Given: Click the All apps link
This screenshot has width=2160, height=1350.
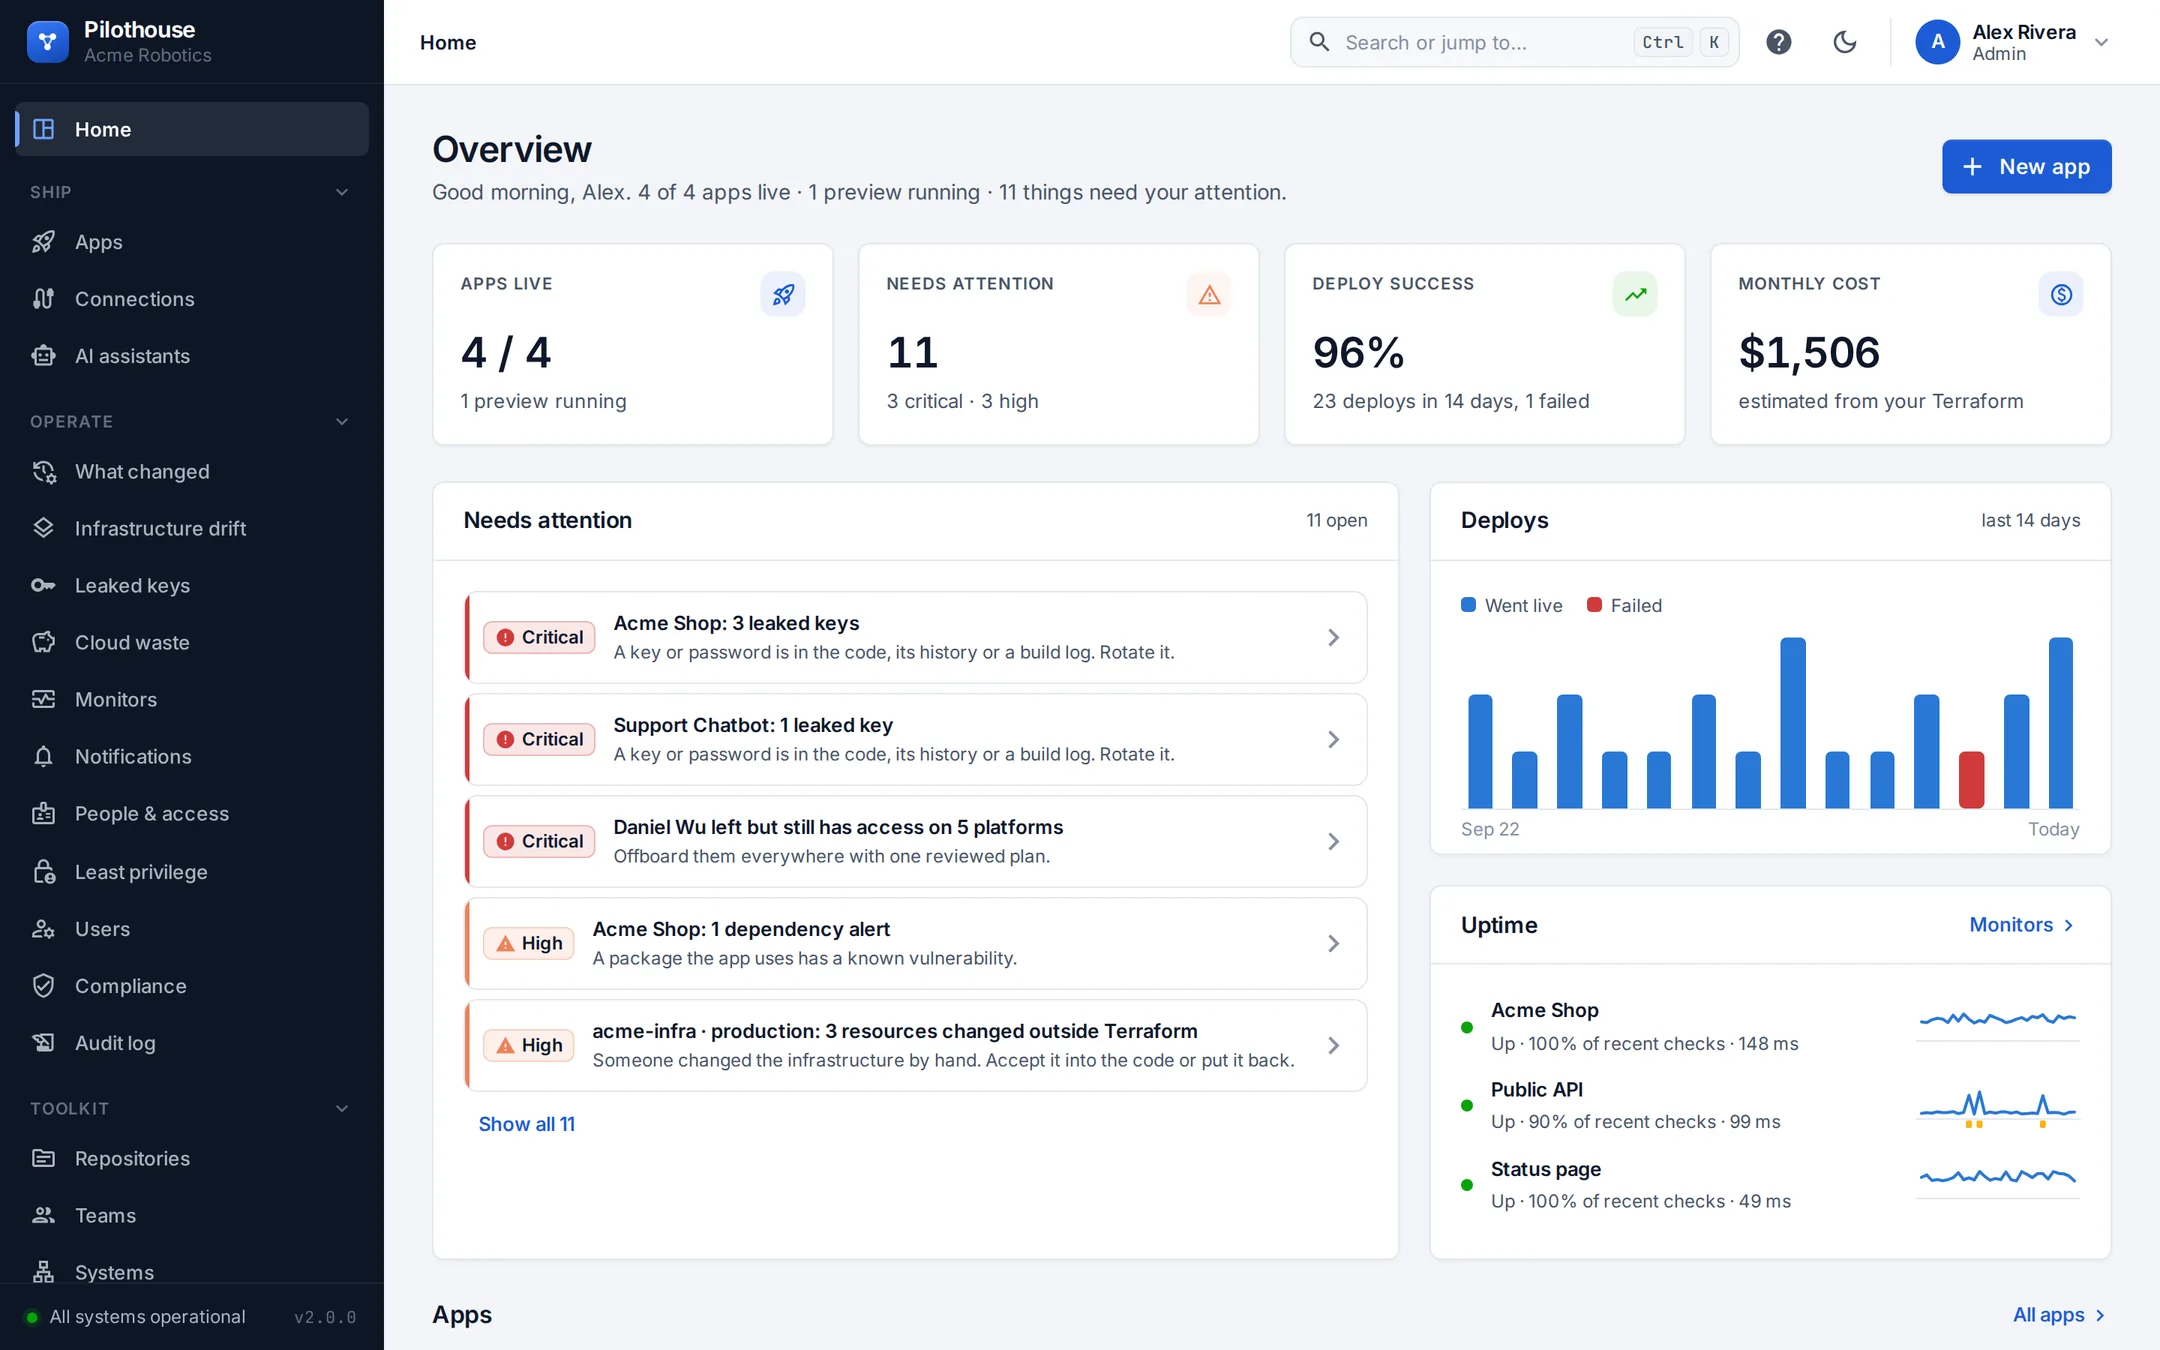Looking at the screenshot, I should (x=2059, y=1315).
